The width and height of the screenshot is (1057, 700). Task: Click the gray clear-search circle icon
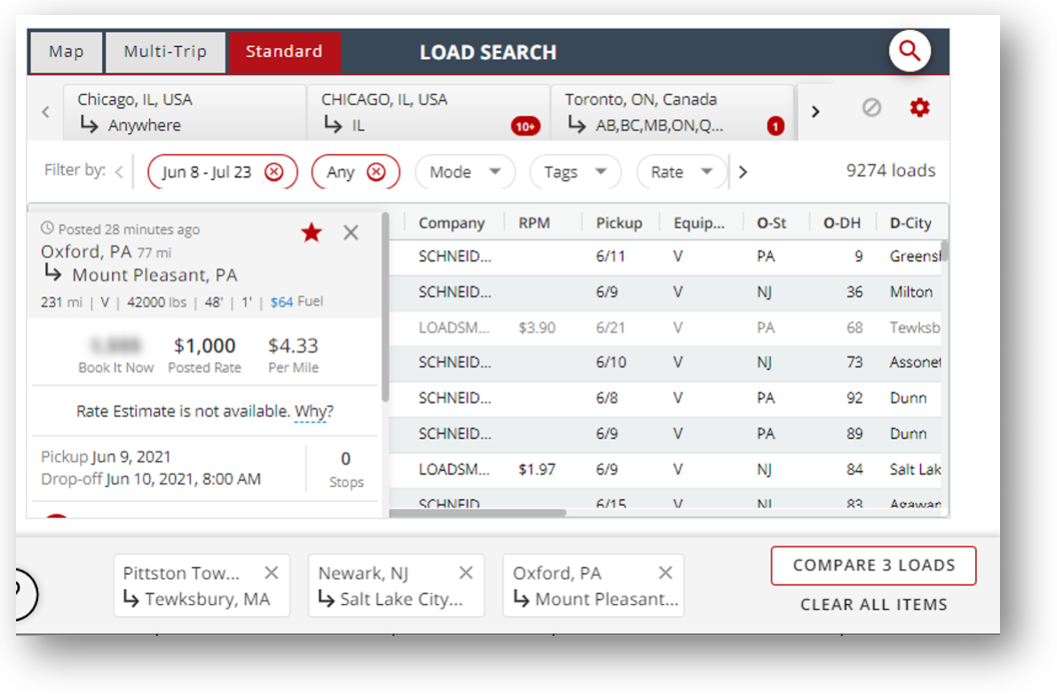pyautogui.click(x=872, y=108)
